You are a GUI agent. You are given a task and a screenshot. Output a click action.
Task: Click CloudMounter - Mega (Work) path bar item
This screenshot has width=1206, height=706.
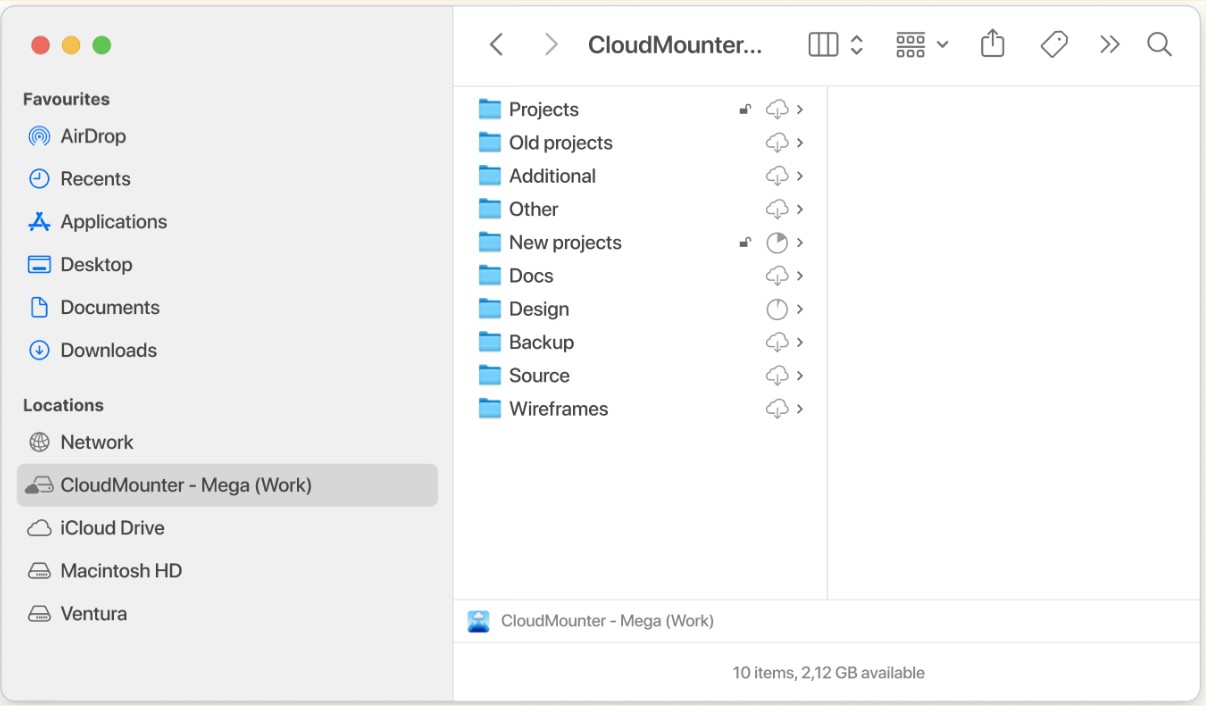(x=606, y=621)
